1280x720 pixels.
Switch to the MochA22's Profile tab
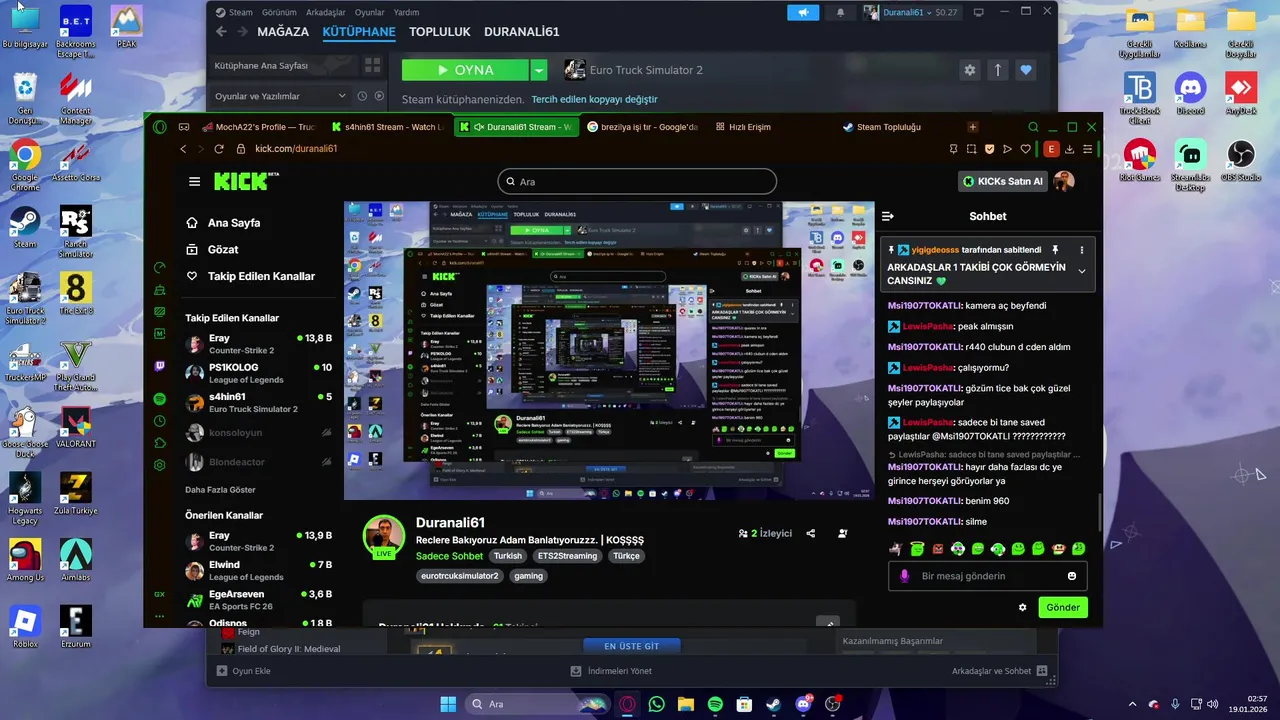click(x=258, y=127)
